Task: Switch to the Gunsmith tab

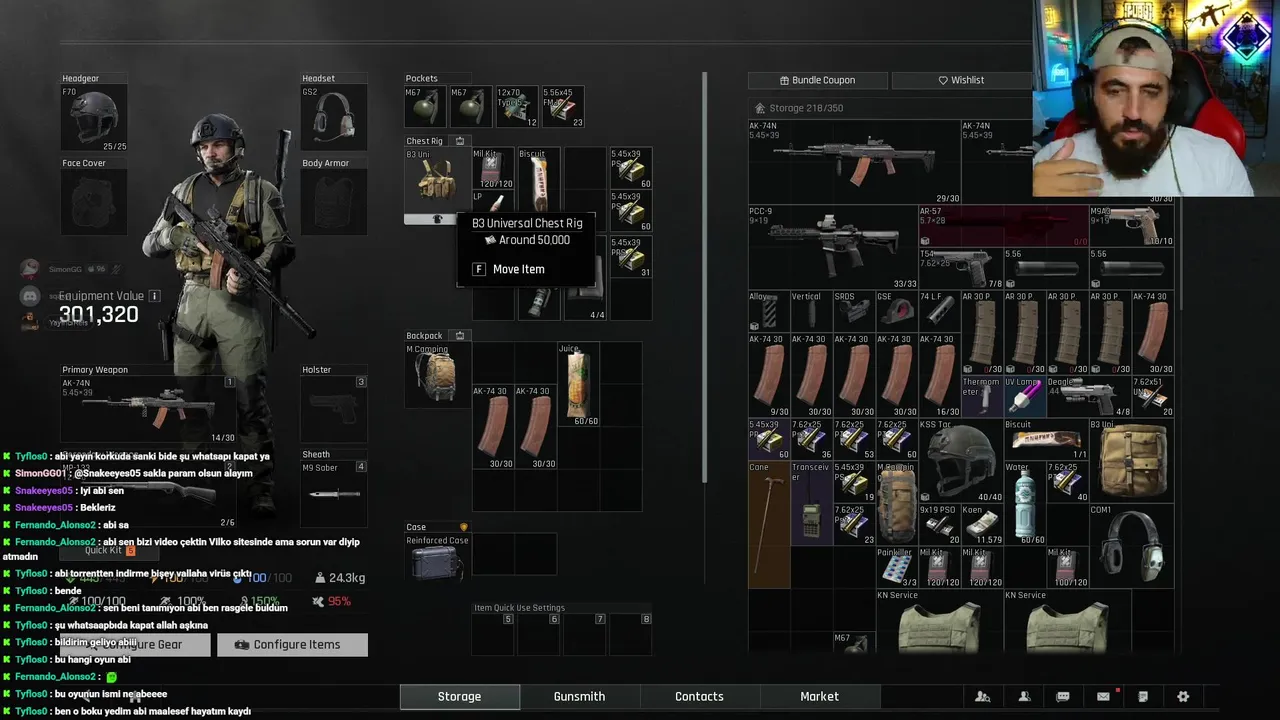Action: pyautogui.click(x=579, y=697)
